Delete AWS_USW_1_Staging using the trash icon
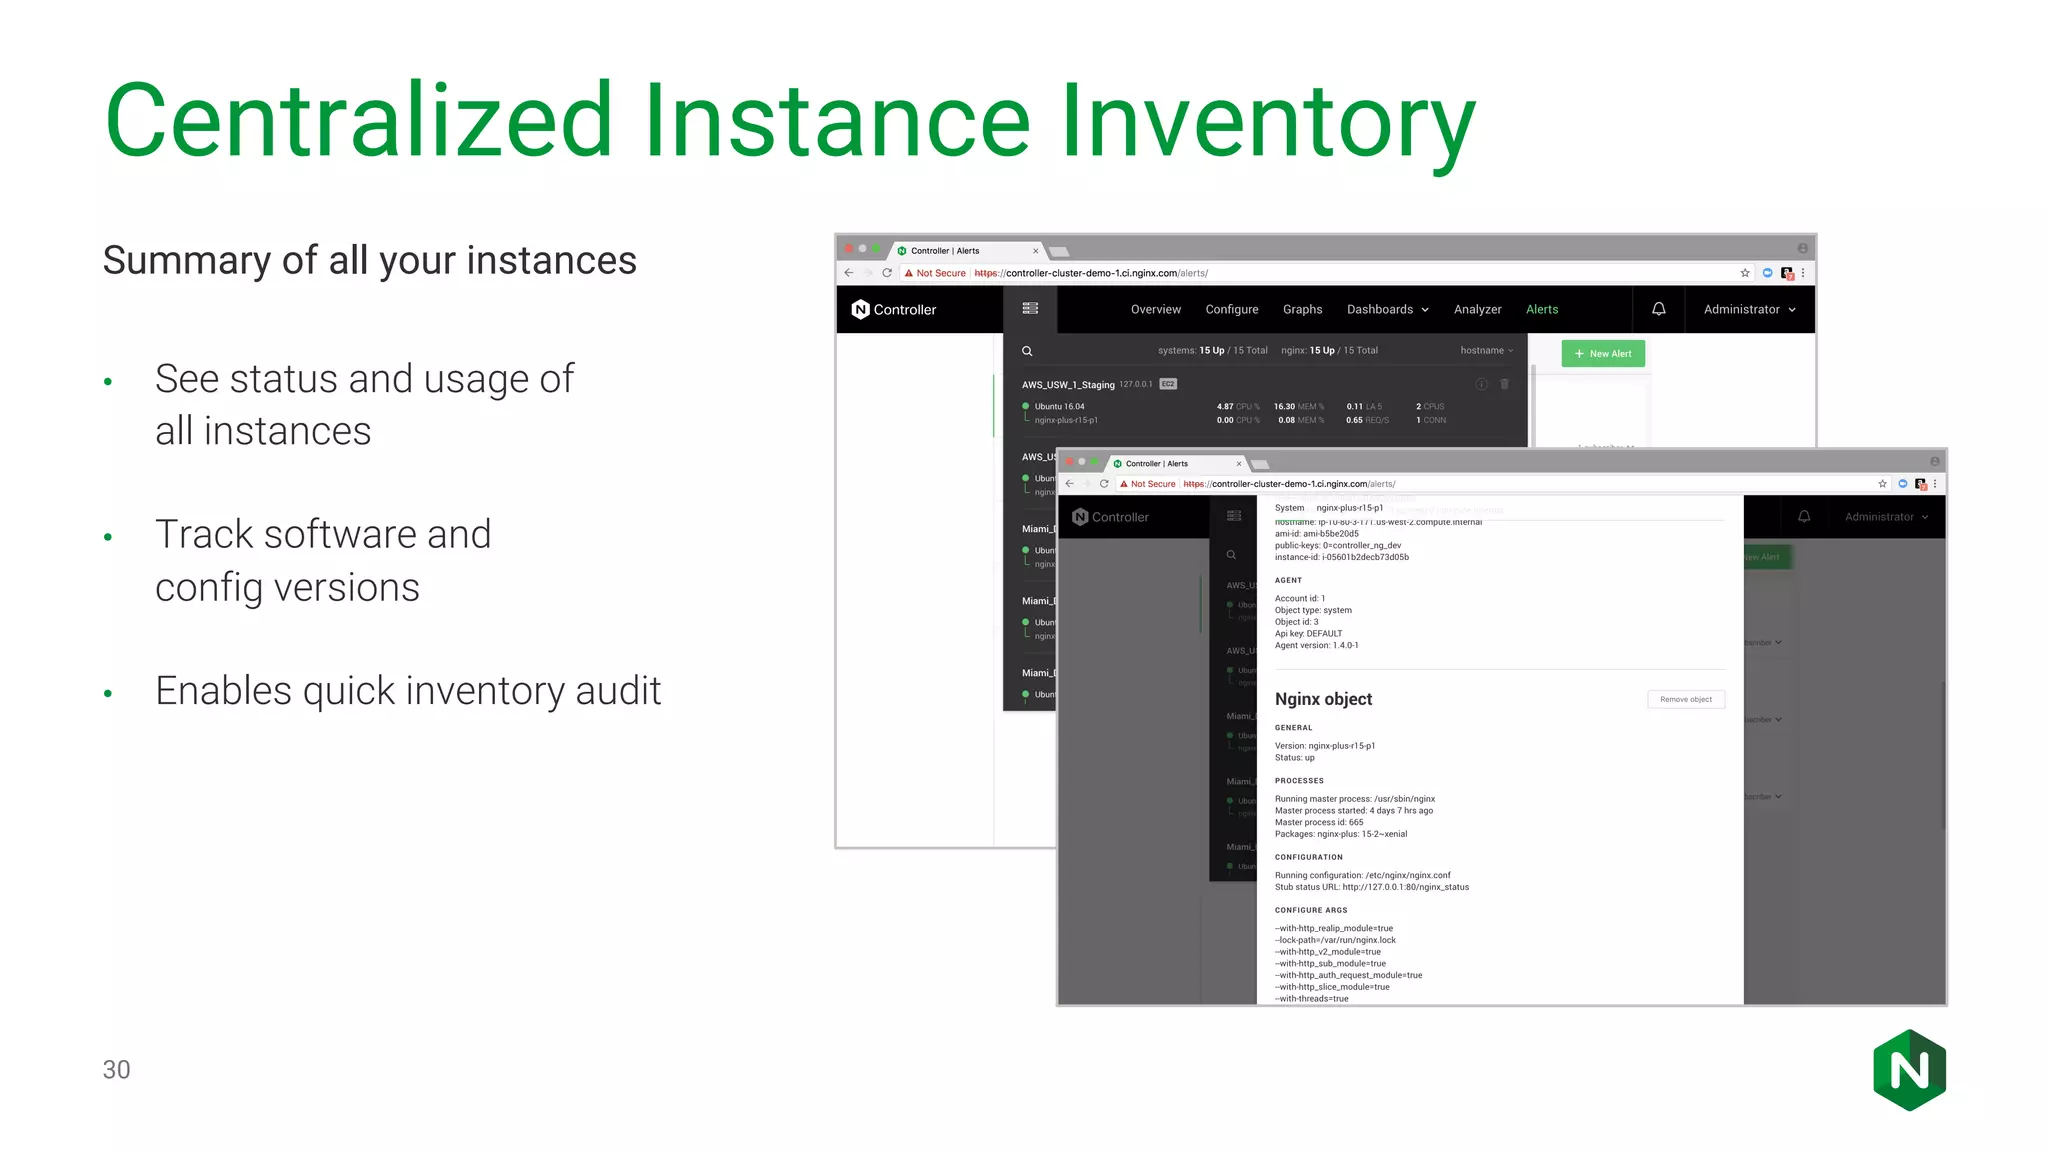 [x=1504, y=384]
